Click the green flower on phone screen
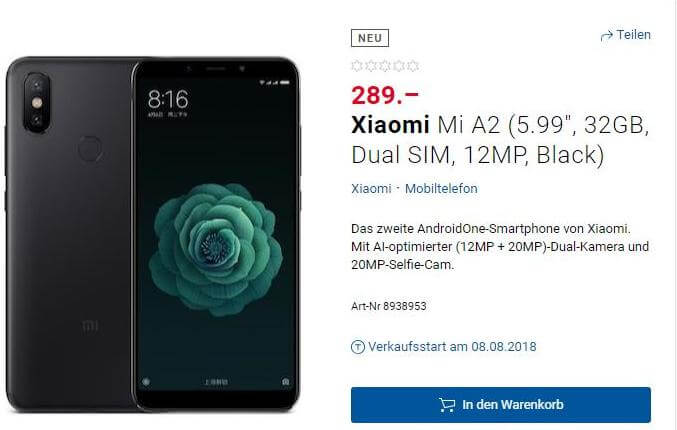Screen dimensions: 677x430 click(215, 248)
